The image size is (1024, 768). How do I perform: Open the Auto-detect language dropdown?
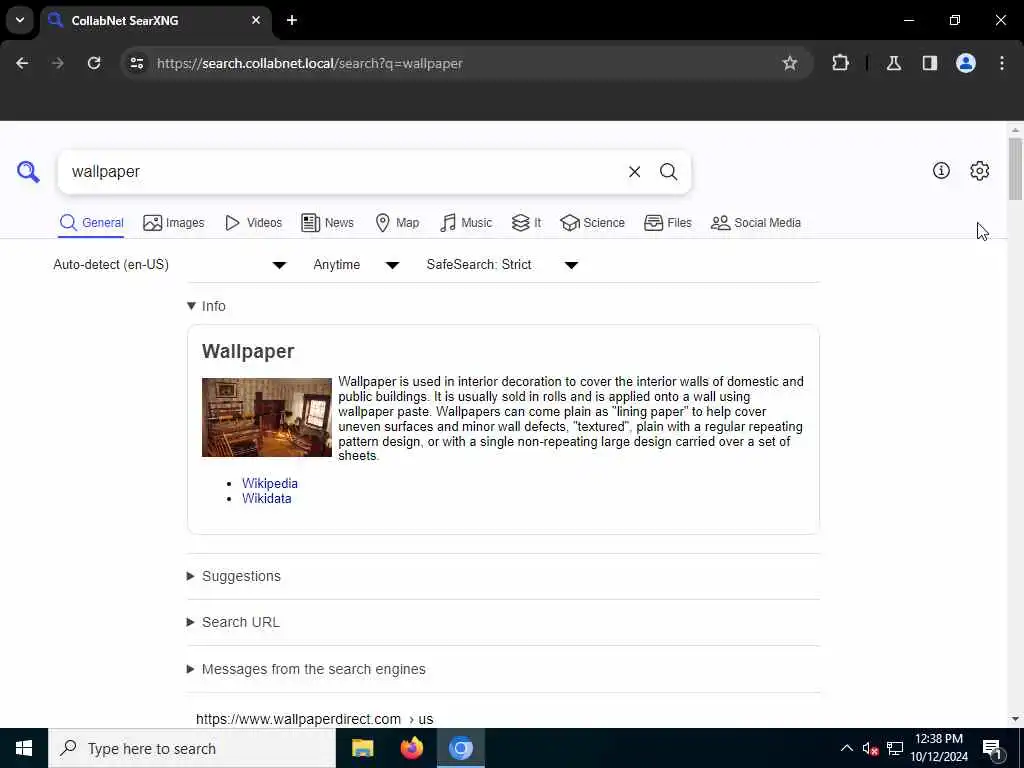(x=170, y=264)
